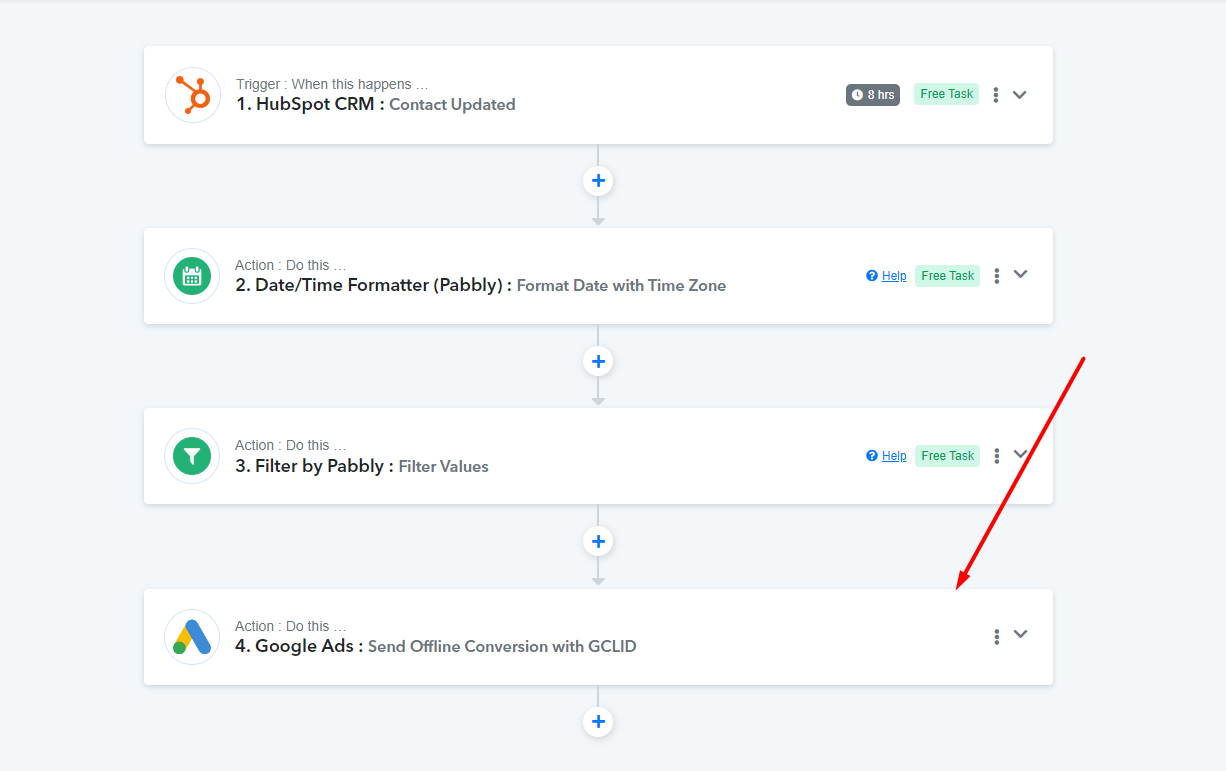1226x771 pixels.
Task: Click 'Action : Do this …' label above Google Ads
Action: [x=291, y=626]
